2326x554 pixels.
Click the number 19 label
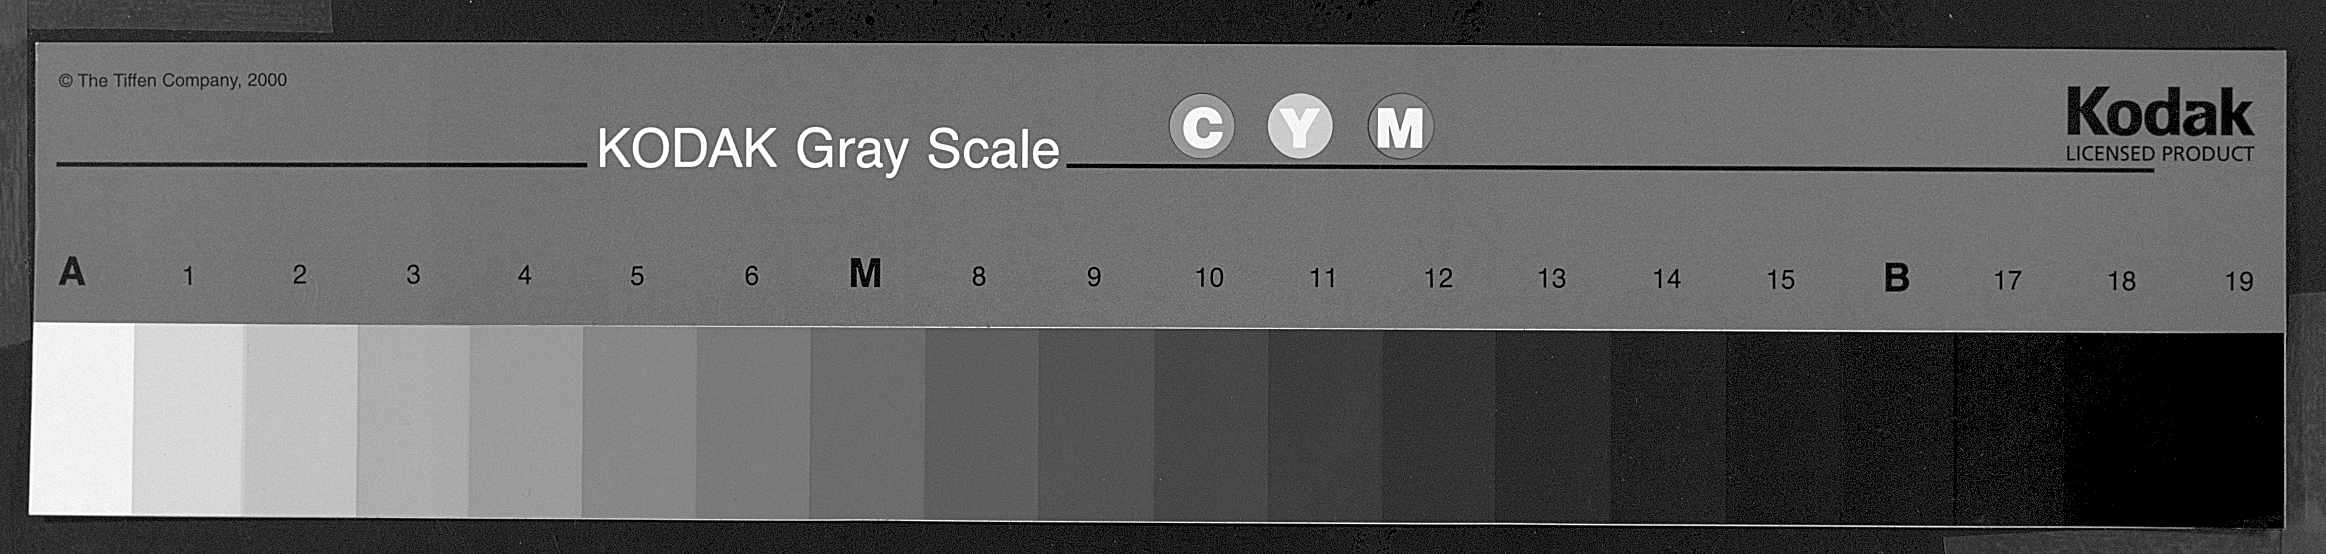(2239, 281)
